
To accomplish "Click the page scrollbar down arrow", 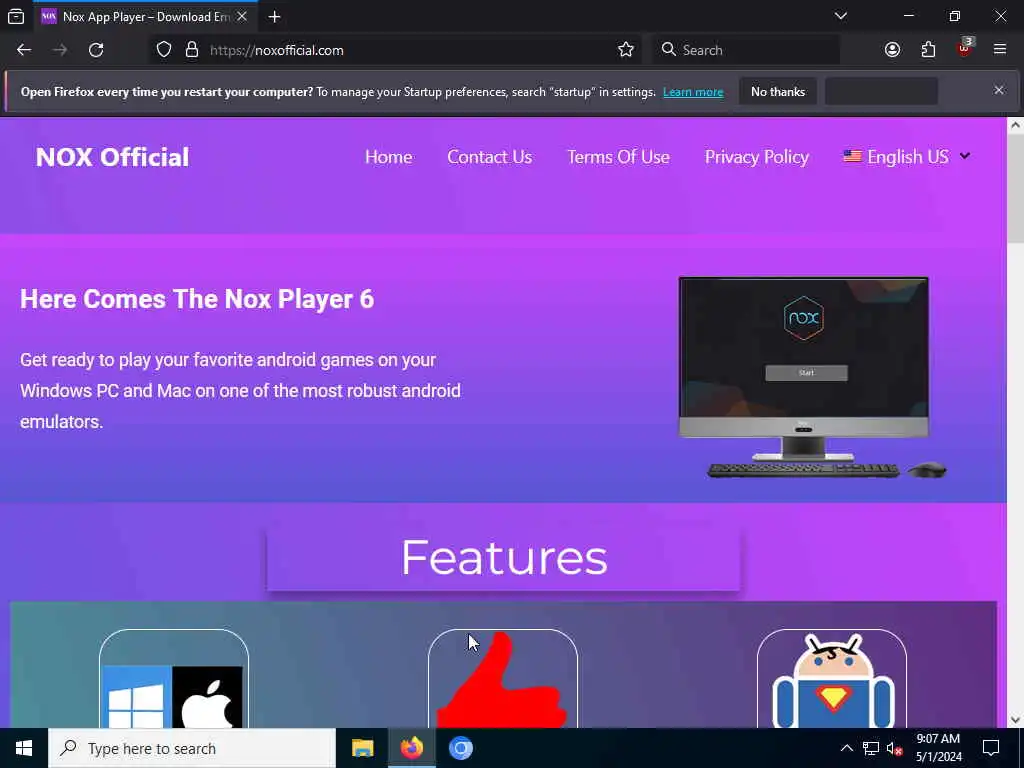I will click(1015, 720).
